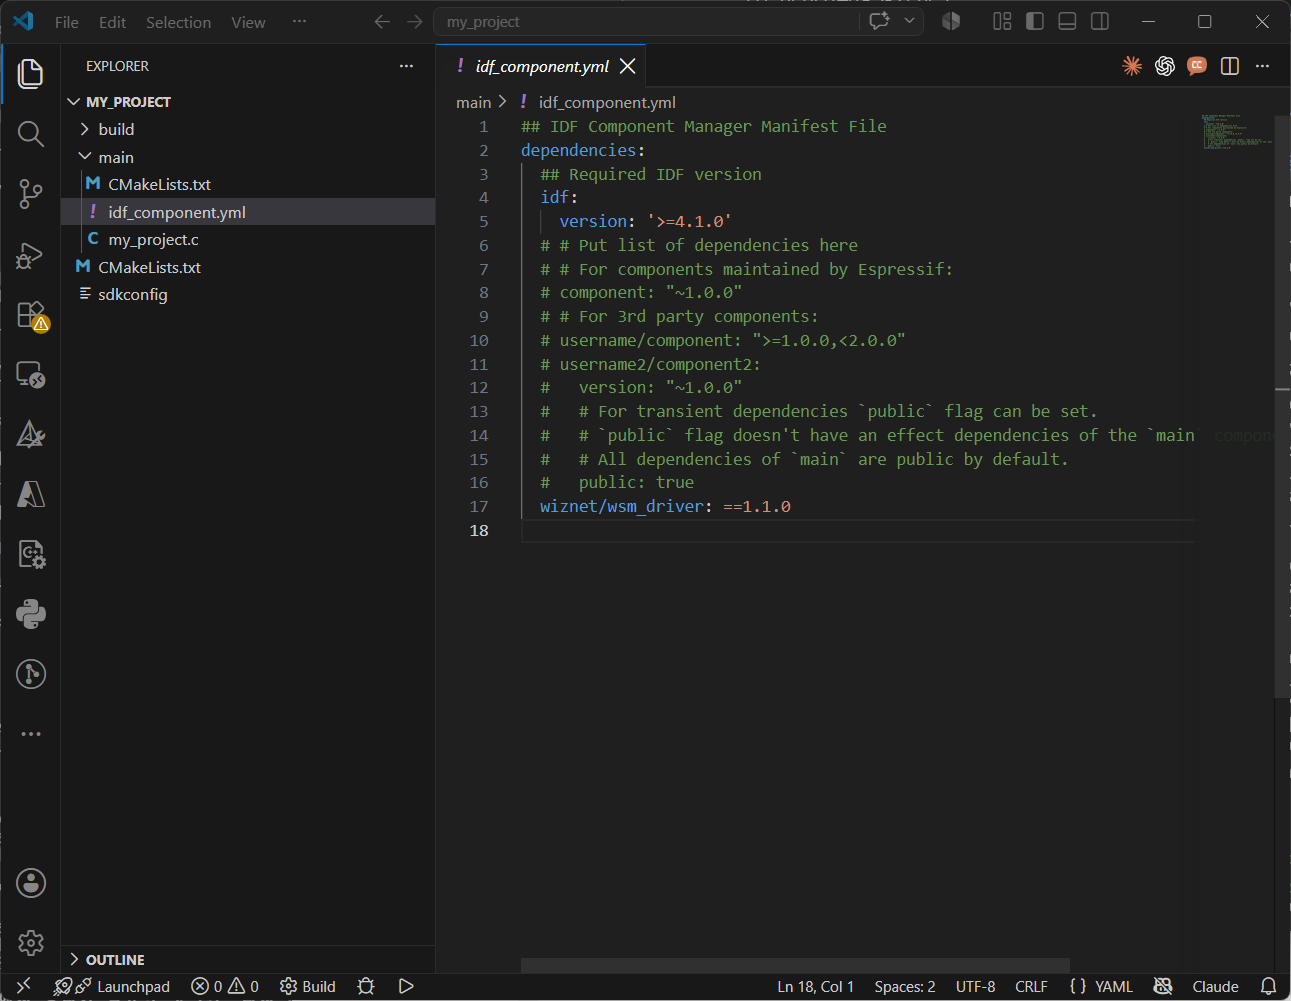This screenshot has width=1291, height=1001.
Task: Open the File menu
Action: [67, 22]
